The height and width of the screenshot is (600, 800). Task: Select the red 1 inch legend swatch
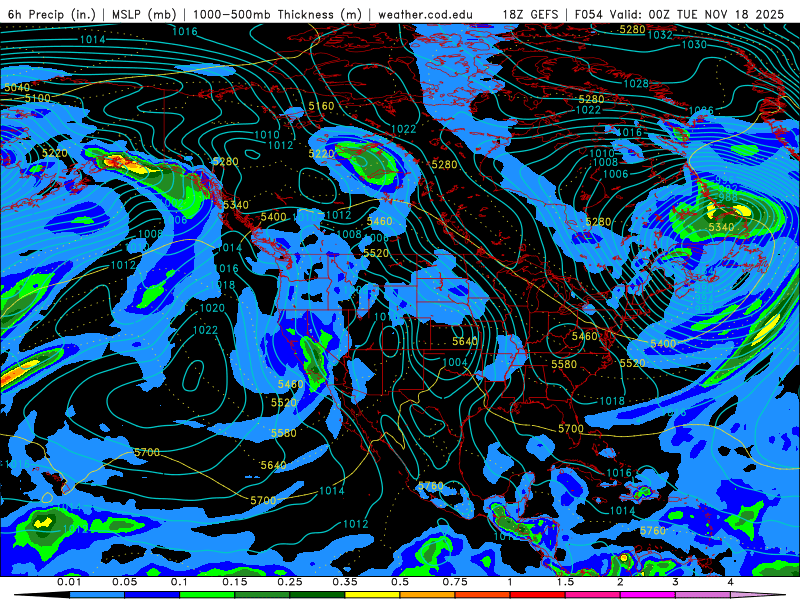pyautogui.click(x=538, y=595)
